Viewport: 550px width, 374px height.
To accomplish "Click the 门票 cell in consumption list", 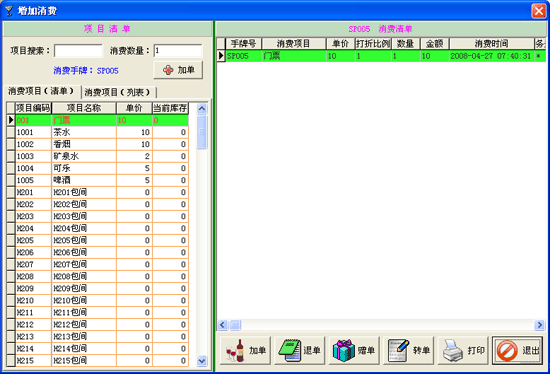I will point(294,56).
